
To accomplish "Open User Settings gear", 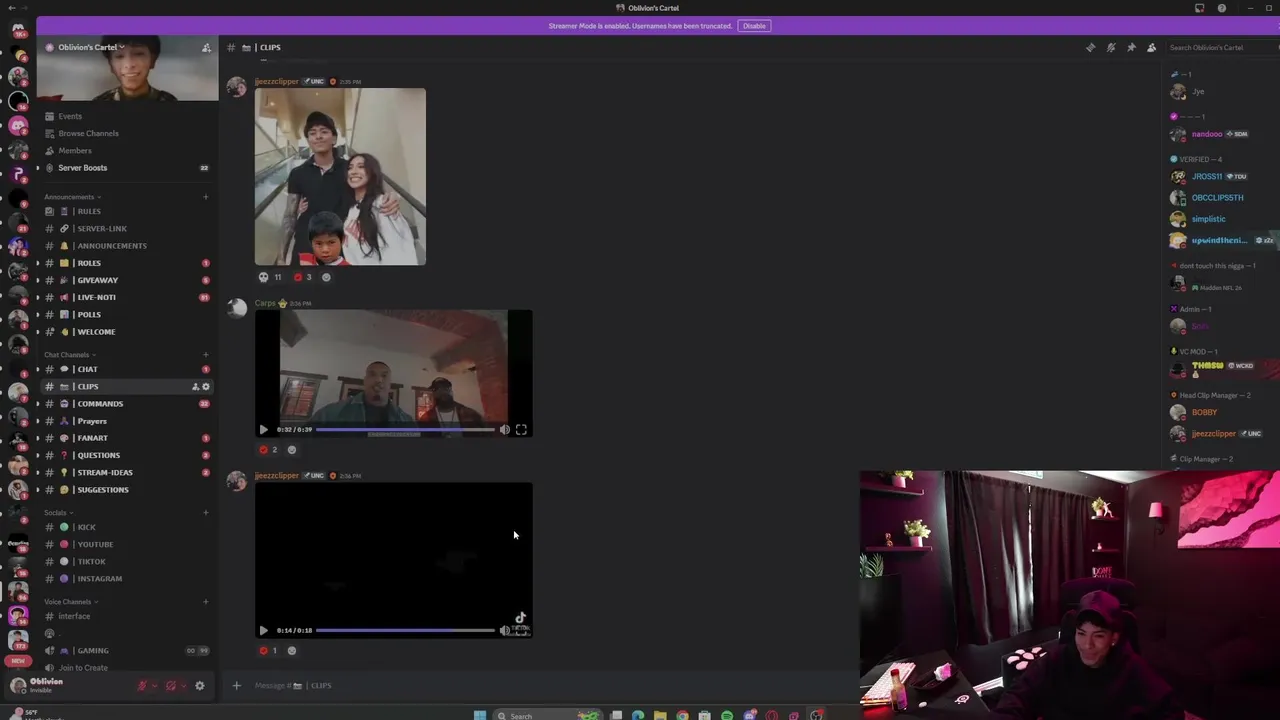I will pos(199,685).
